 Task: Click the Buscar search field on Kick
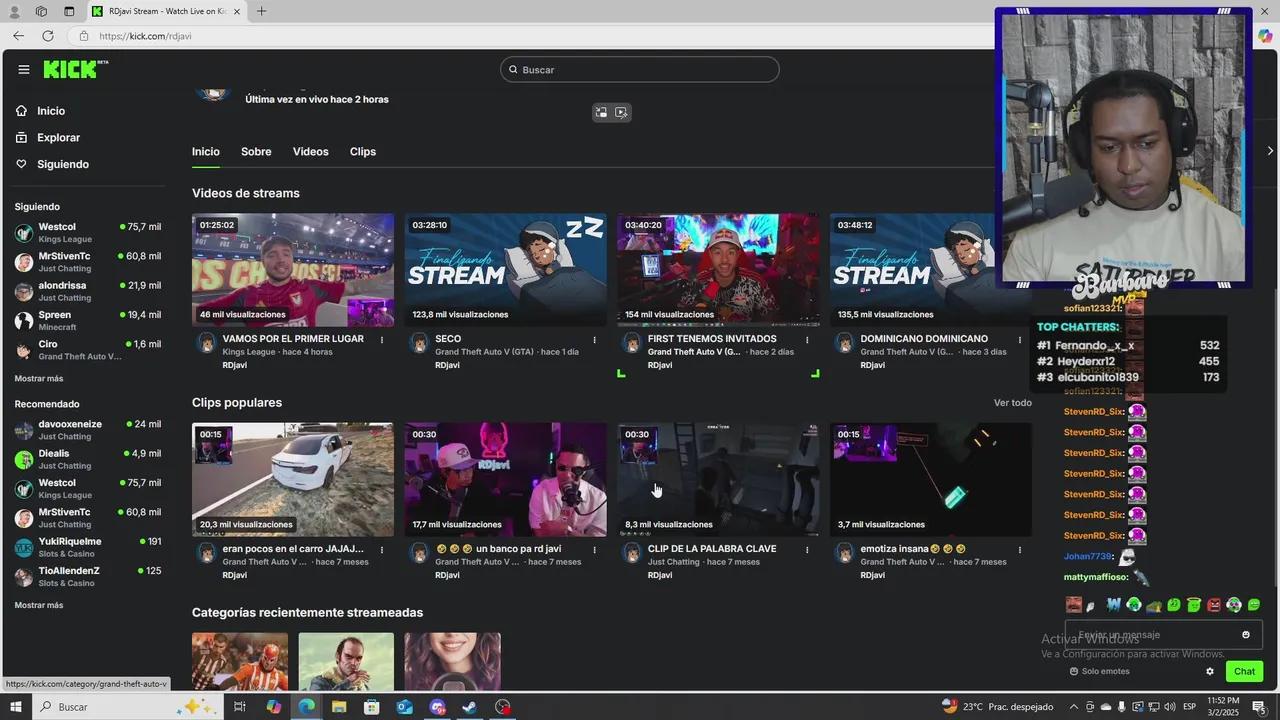point(640,69)
